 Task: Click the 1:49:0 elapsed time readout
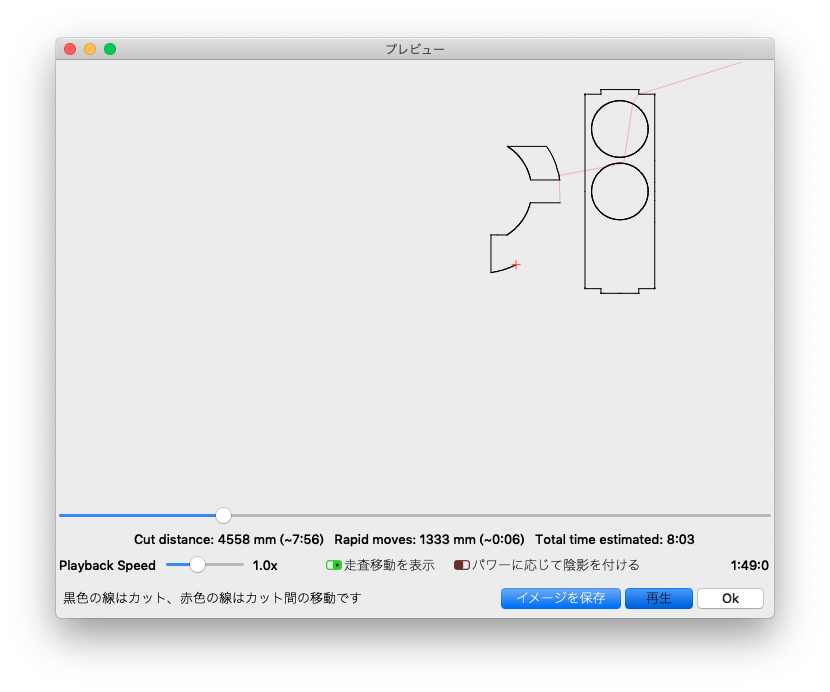pyautogui.click(x=750, y=565)
